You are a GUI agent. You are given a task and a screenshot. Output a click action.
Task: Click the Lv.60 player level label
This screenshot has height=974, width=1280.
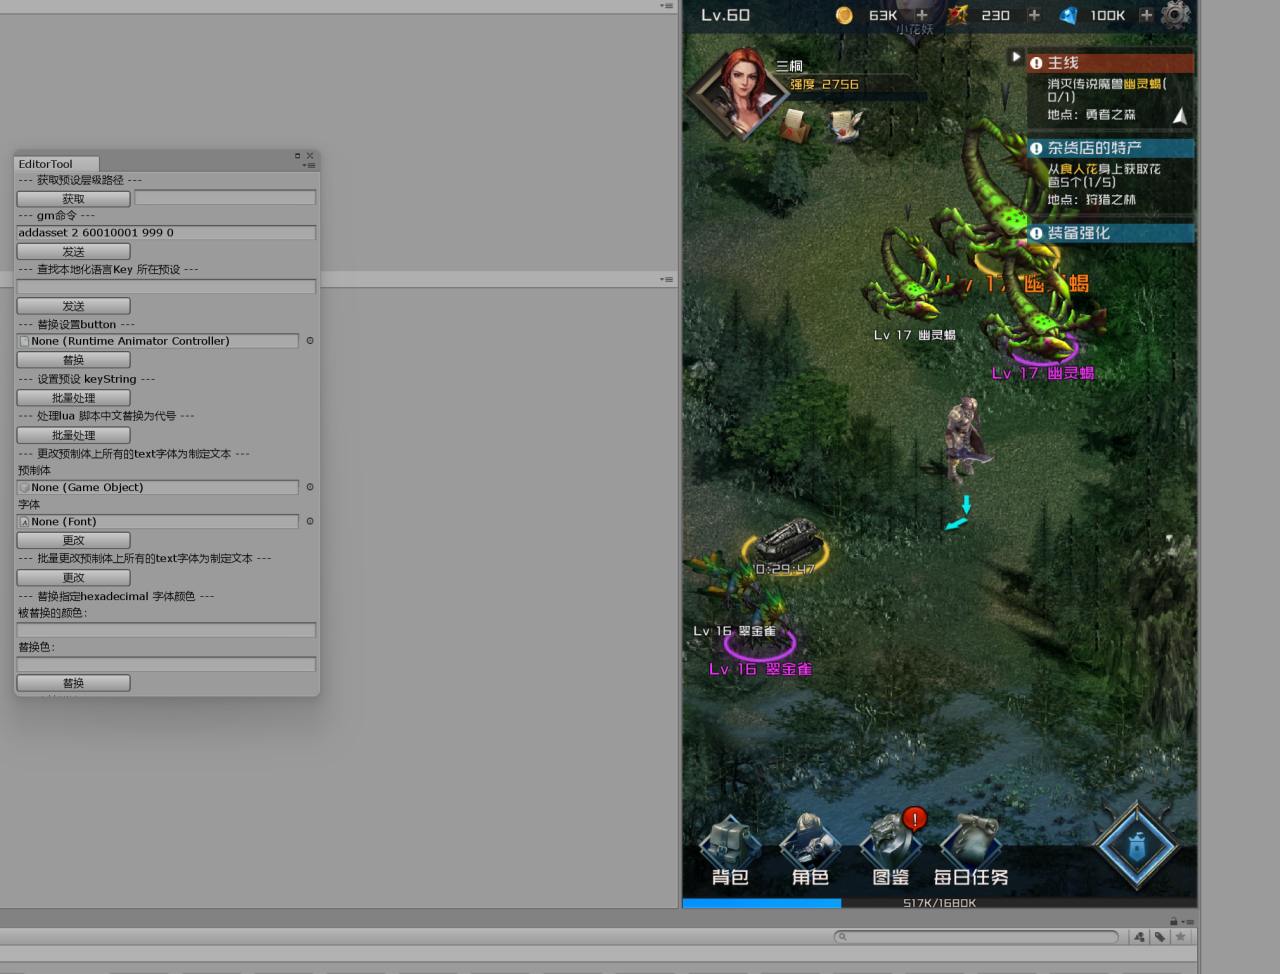725,15
